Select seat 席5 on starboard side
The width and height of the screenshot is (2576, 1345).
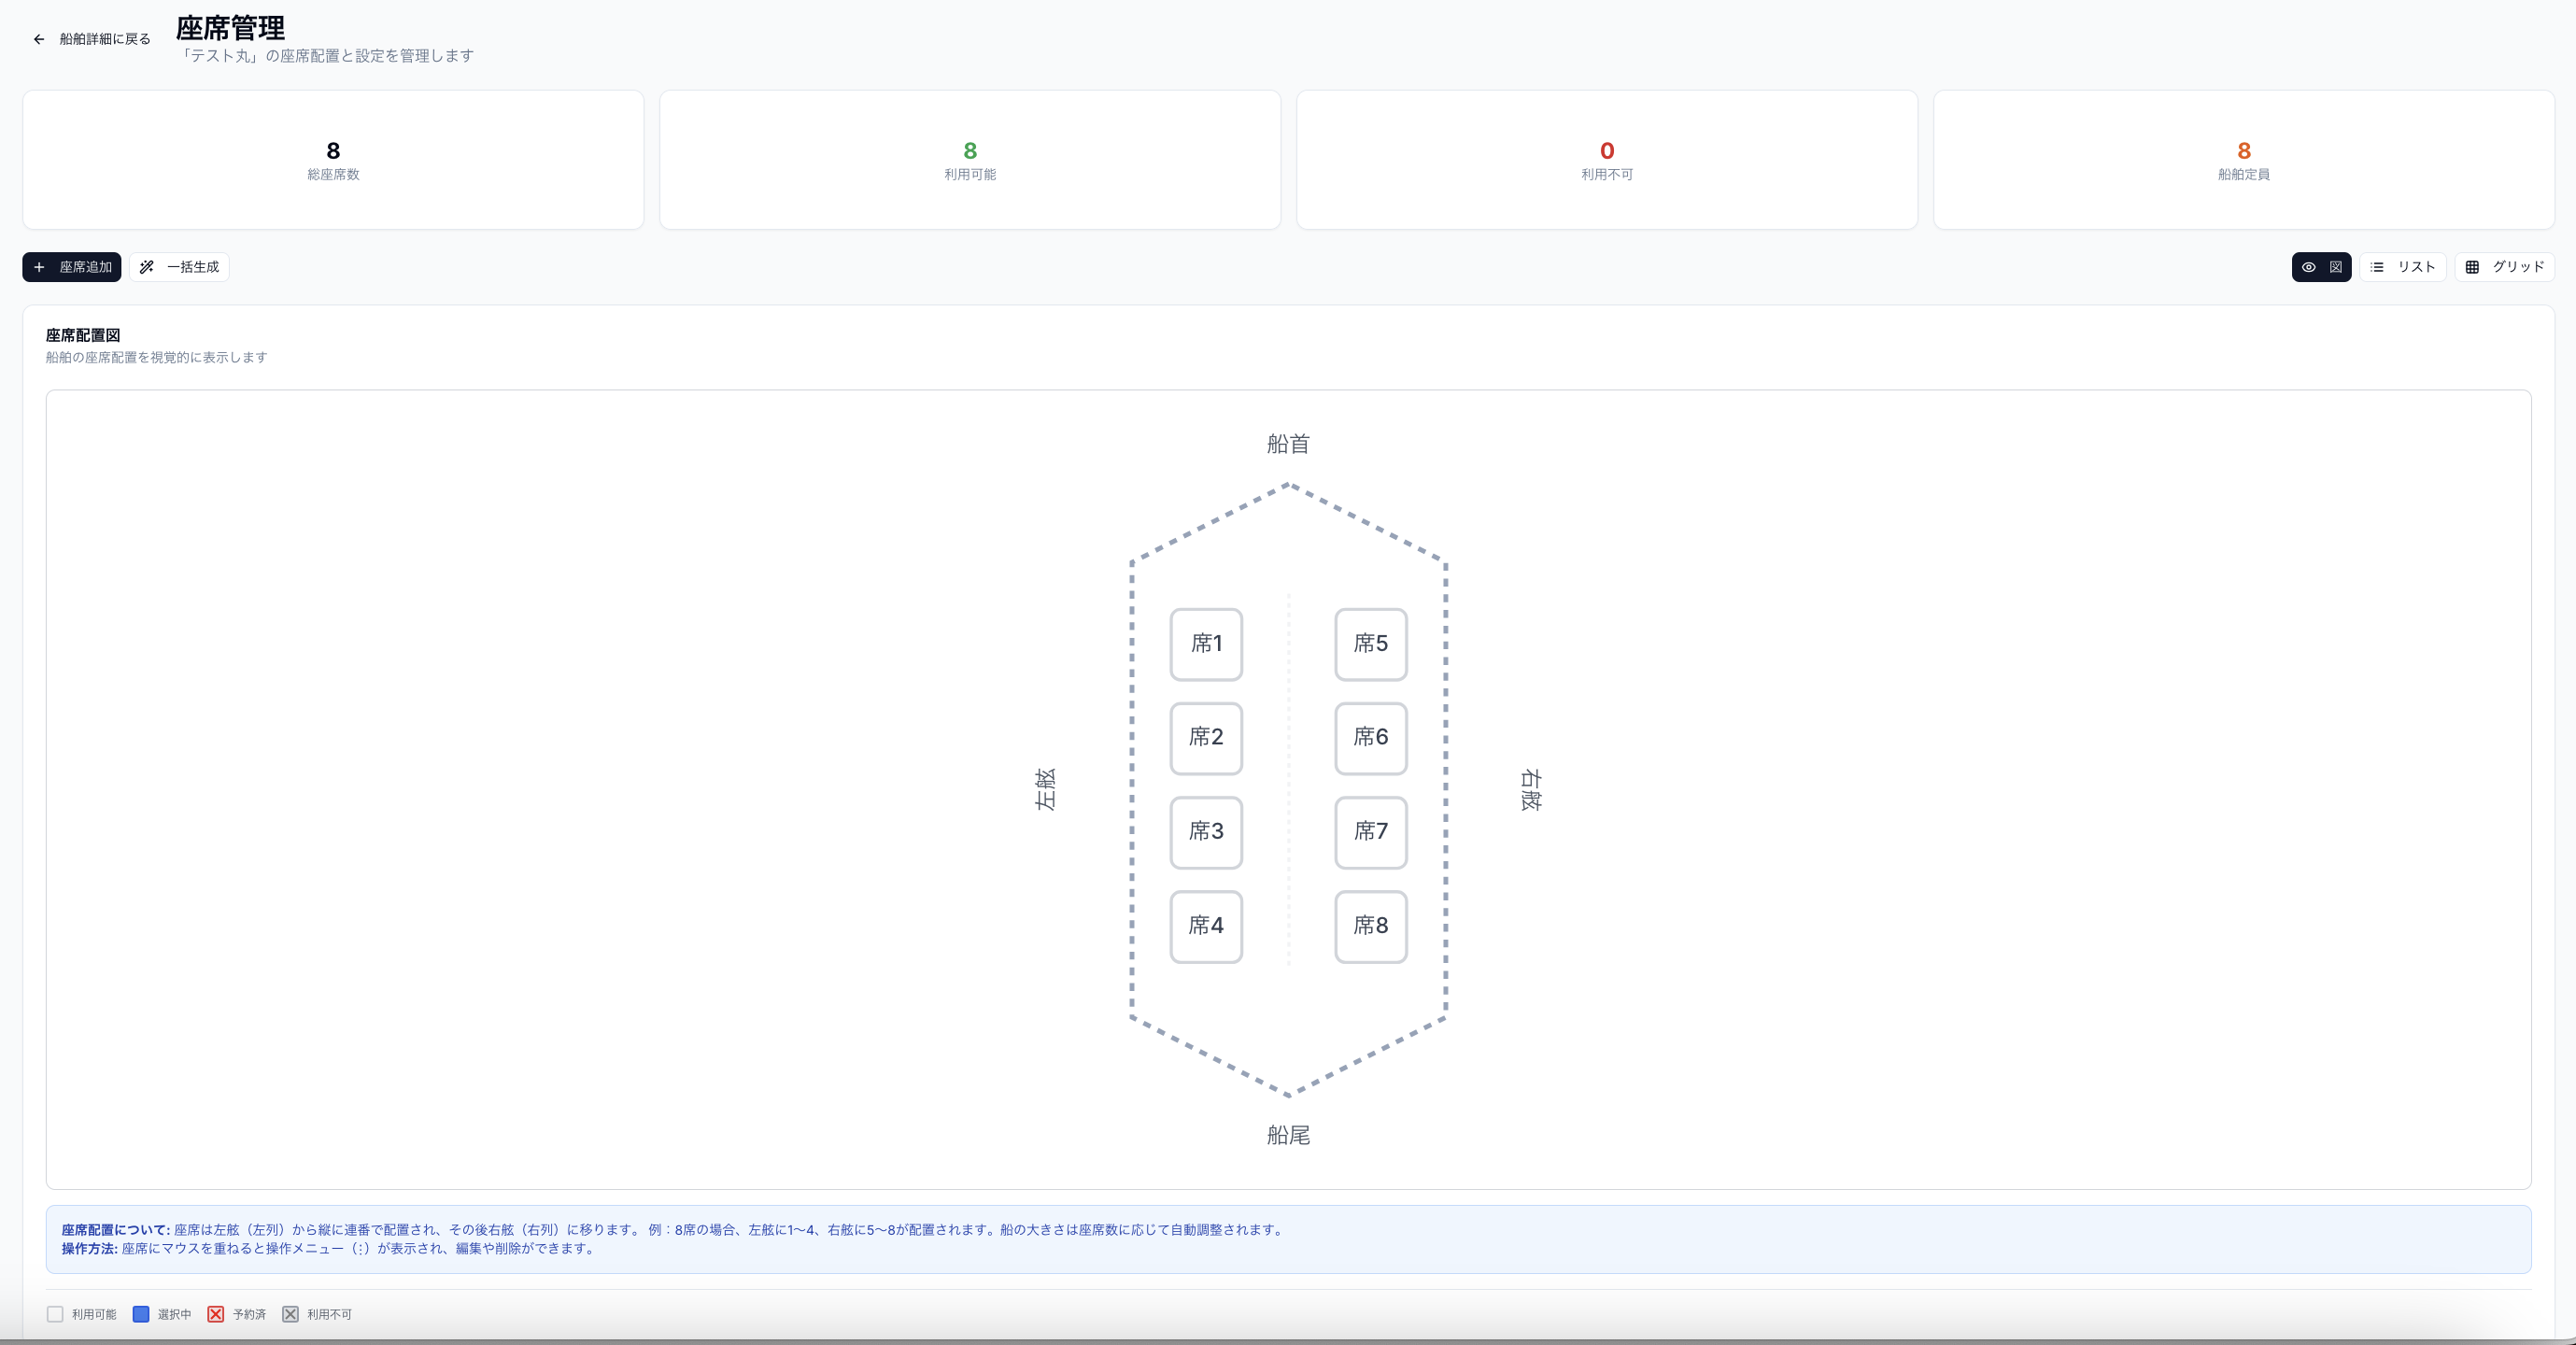tap(1370, 644)
